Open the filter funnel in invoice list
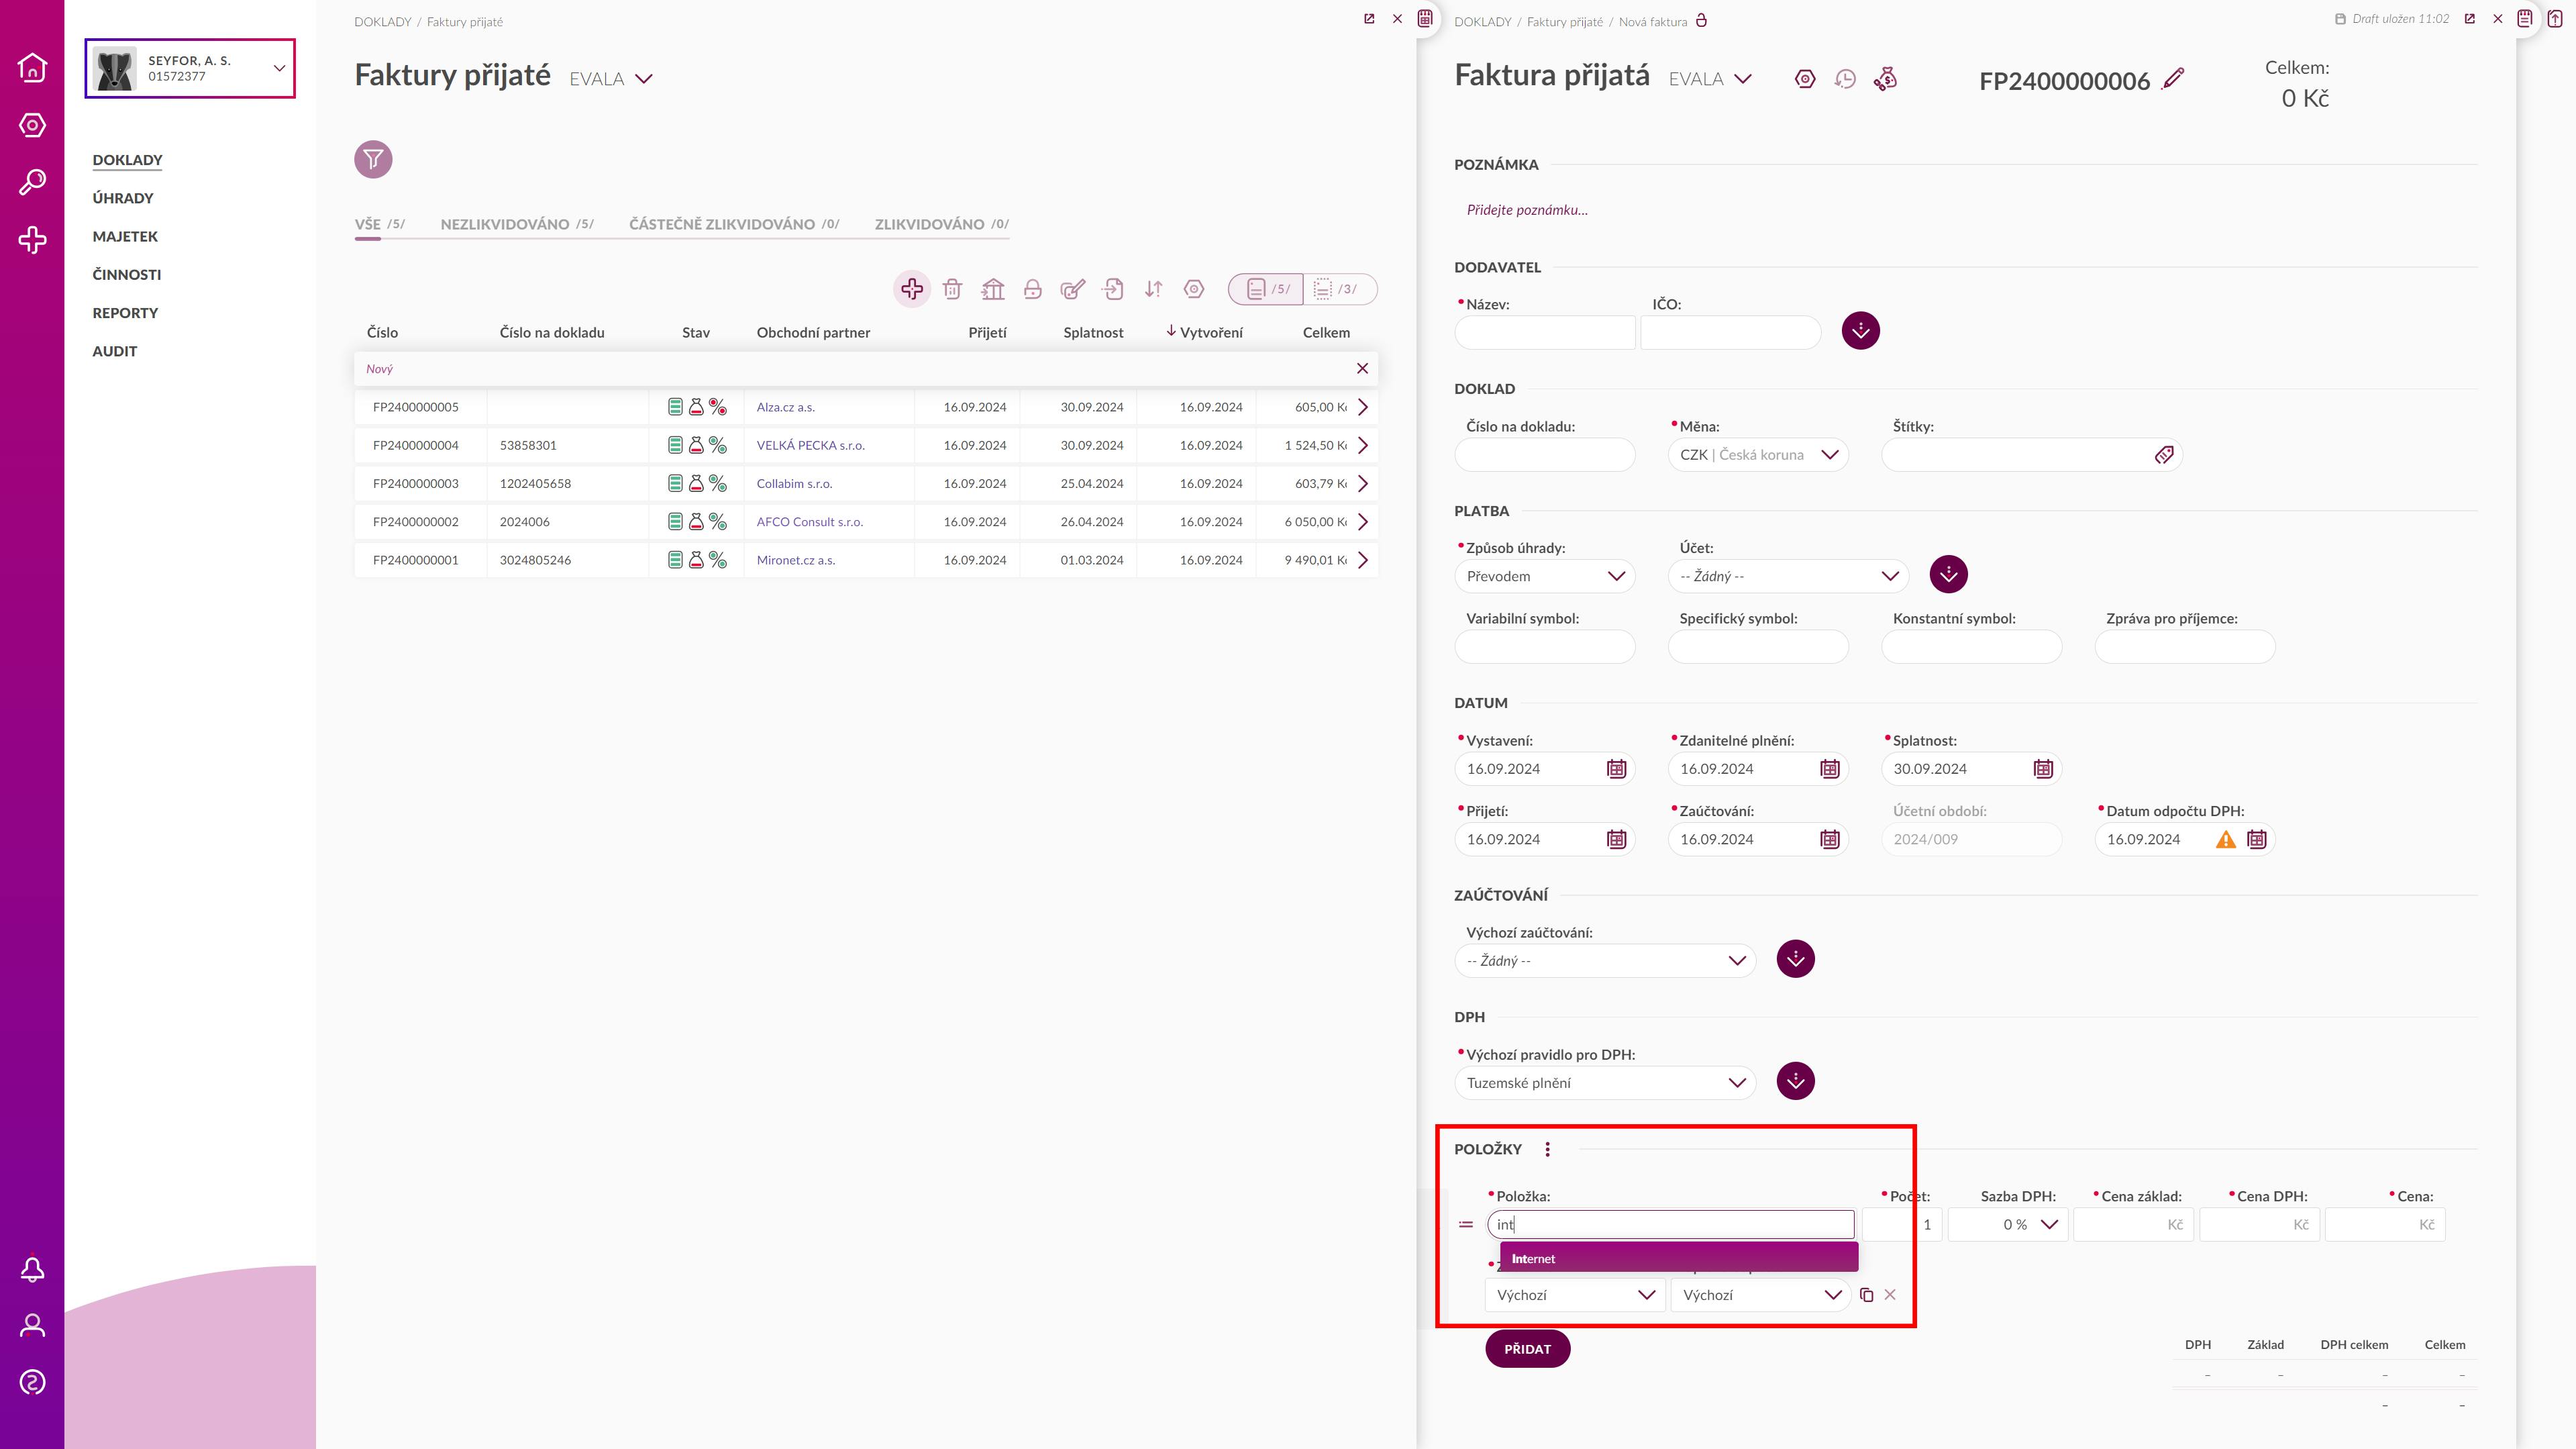Viewport: 2576px width, 1449px height. click(x=373, y=159)
